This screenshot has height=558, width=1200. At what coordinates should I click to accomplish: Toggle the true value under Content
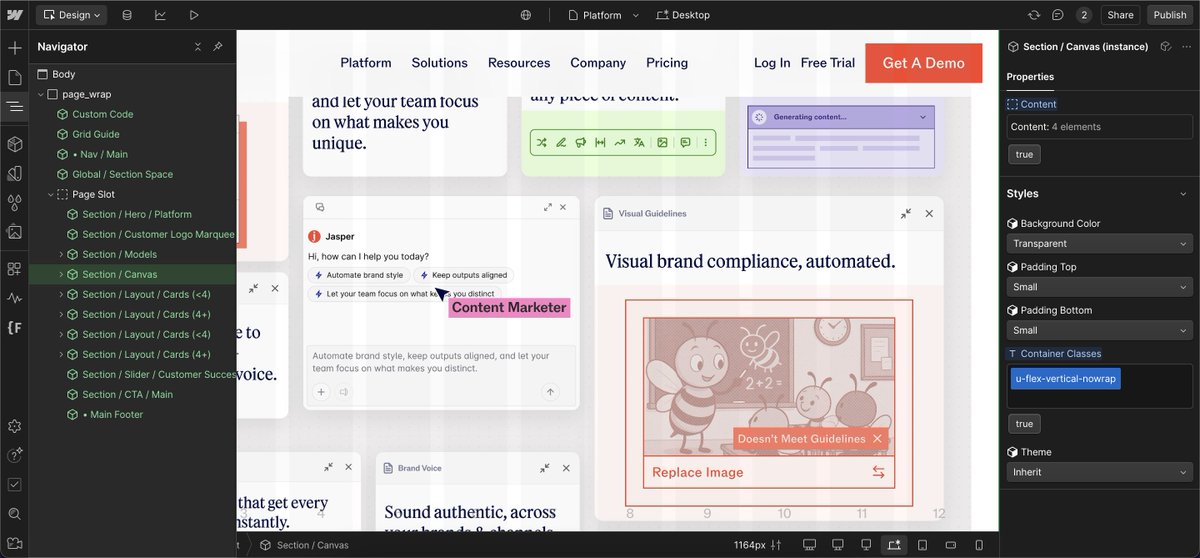coord(1024,154)
